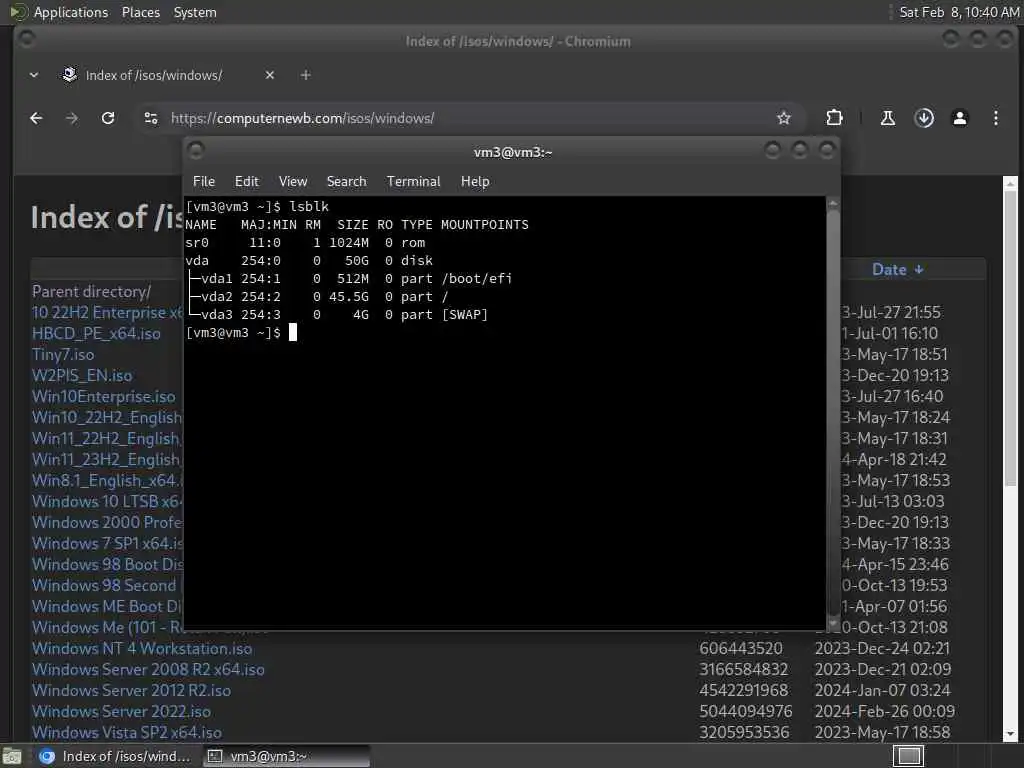
Task: Sort listing by the Date column
Action: coord(897,270)
